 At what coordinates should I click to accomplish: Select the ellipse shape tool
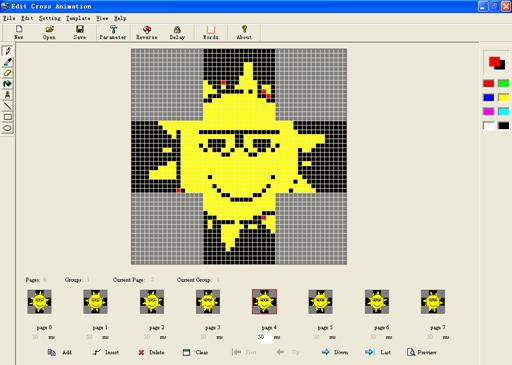[x=7, y=128]
